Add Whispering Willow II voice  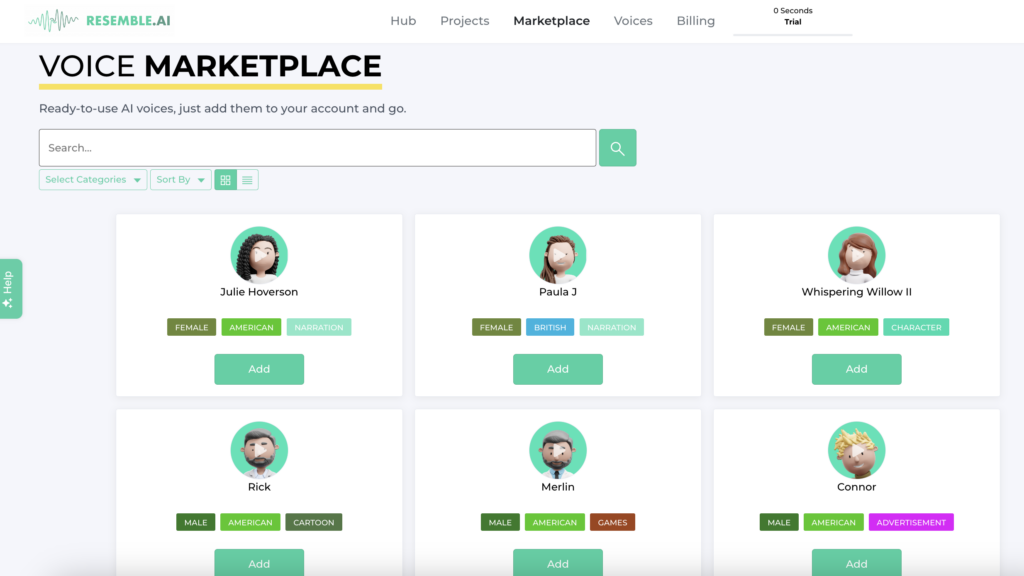[856, 369]
